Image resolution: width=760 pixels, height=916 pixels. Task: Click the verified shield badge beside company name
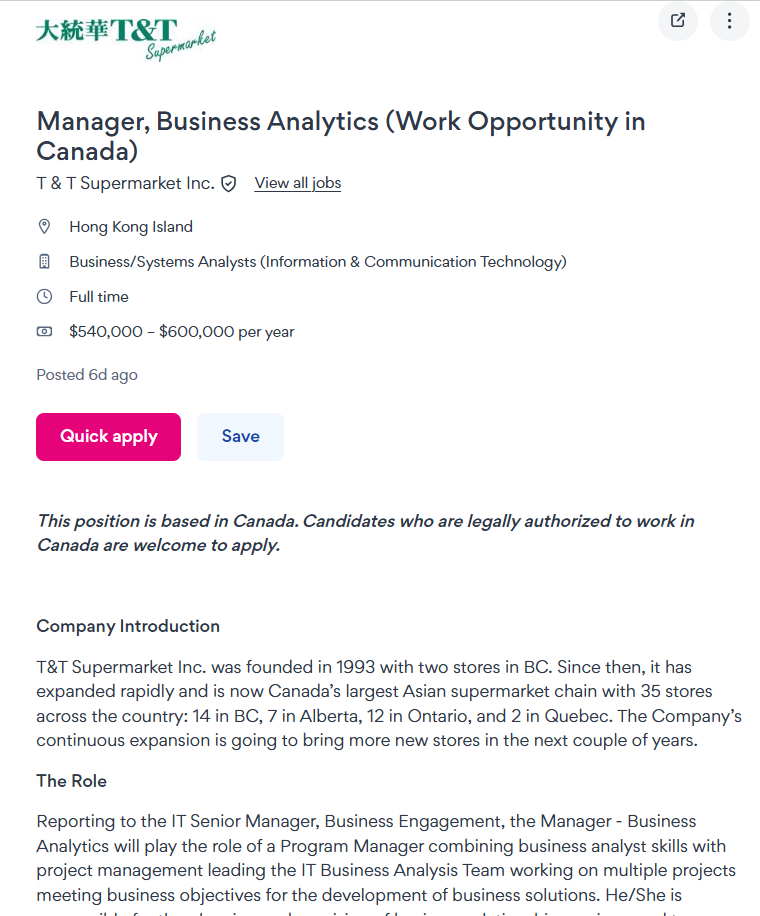[229, 183]
